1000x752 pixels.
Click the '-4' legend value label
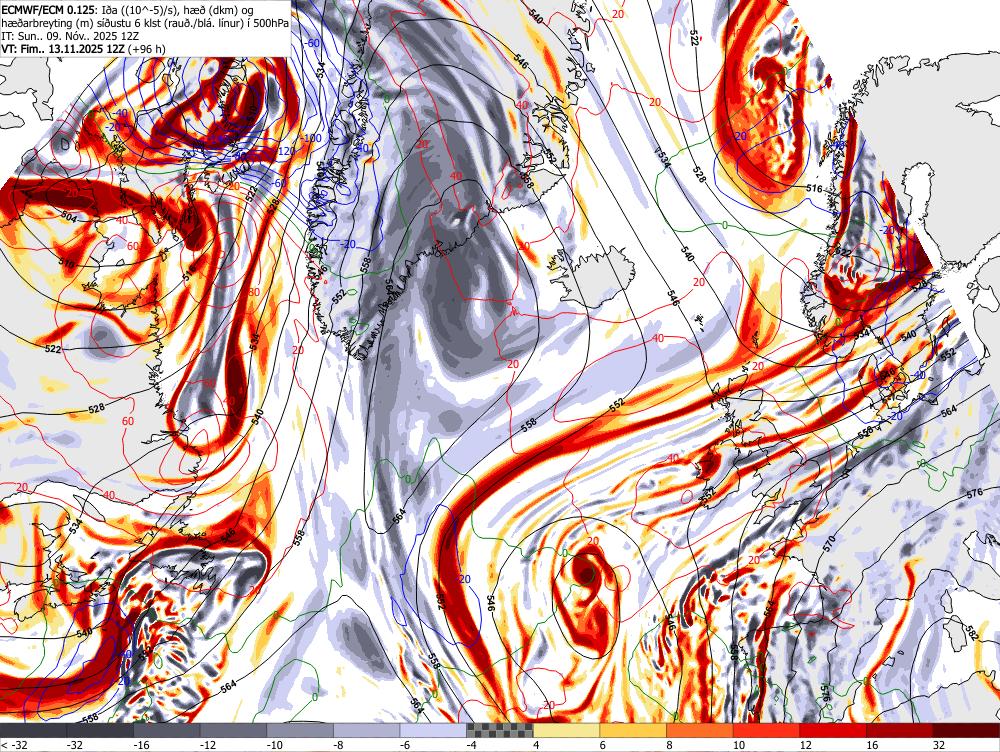pyautogui.click(x=473, y=745)
